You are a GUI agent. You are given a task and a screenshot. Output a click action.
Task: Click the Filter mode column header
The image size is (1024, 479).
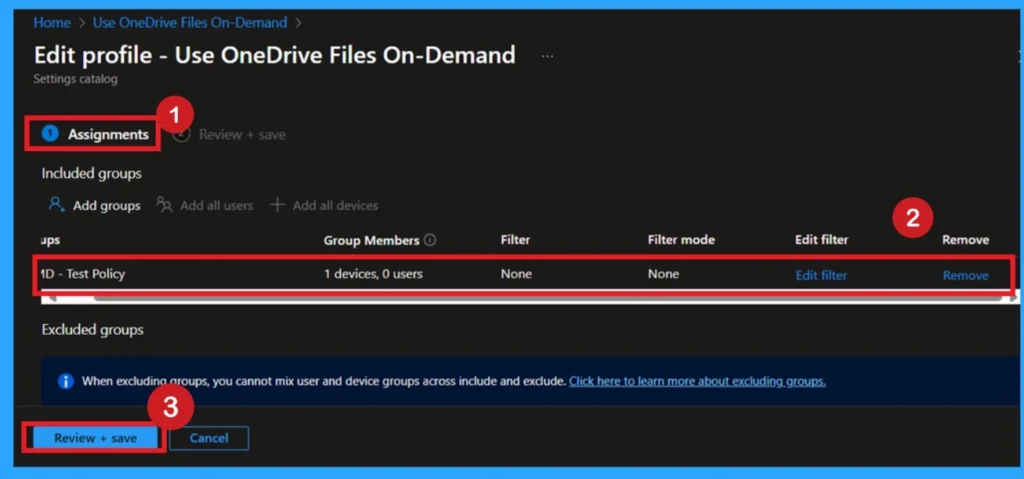681,240
